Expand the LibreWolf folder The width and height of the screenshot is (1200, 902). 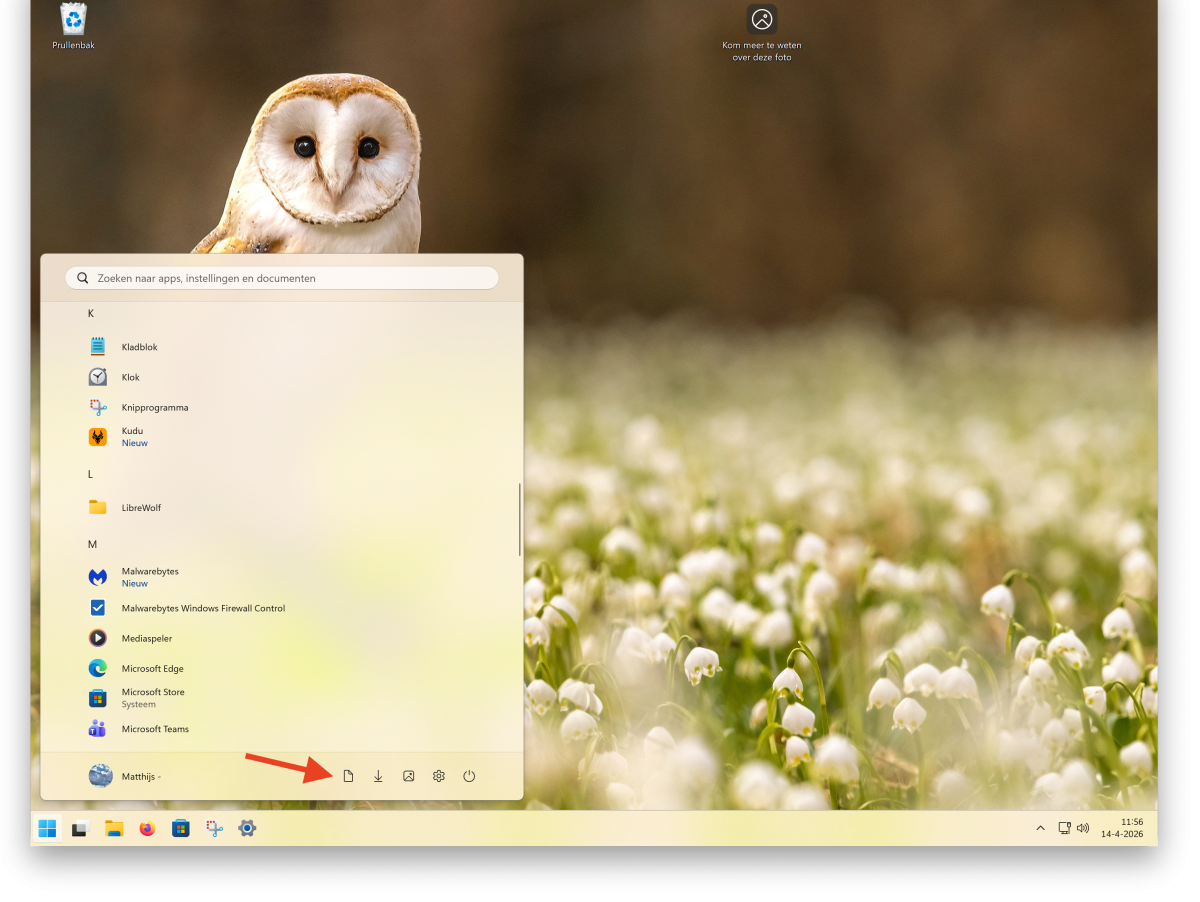click(x=140, y=507)
